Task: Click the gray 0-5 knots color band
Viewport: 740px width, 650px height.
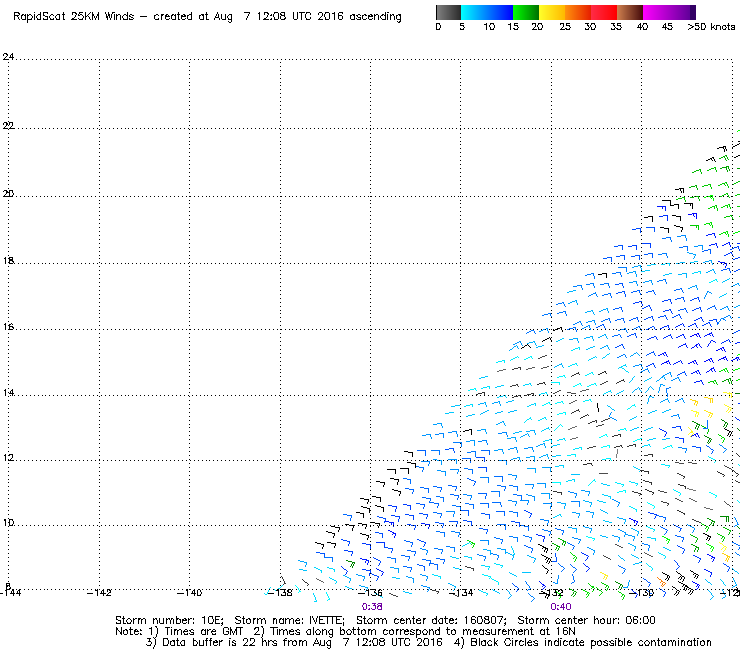Action: point(448,12)
